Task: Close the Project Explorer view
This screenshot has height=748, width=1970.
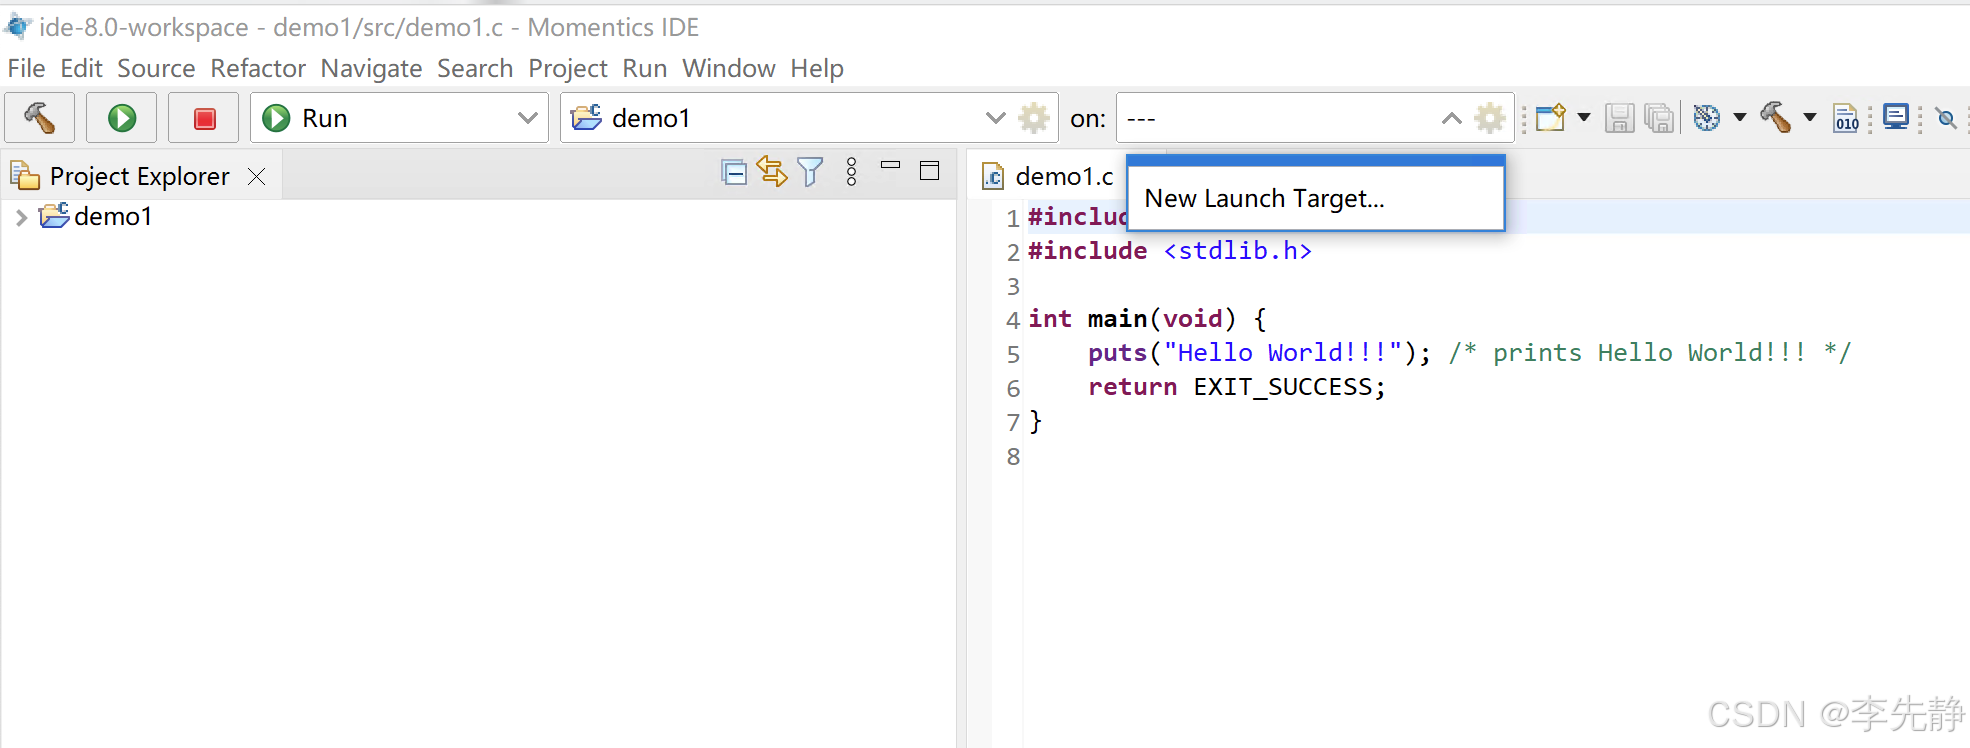Action: coord(257,177)
